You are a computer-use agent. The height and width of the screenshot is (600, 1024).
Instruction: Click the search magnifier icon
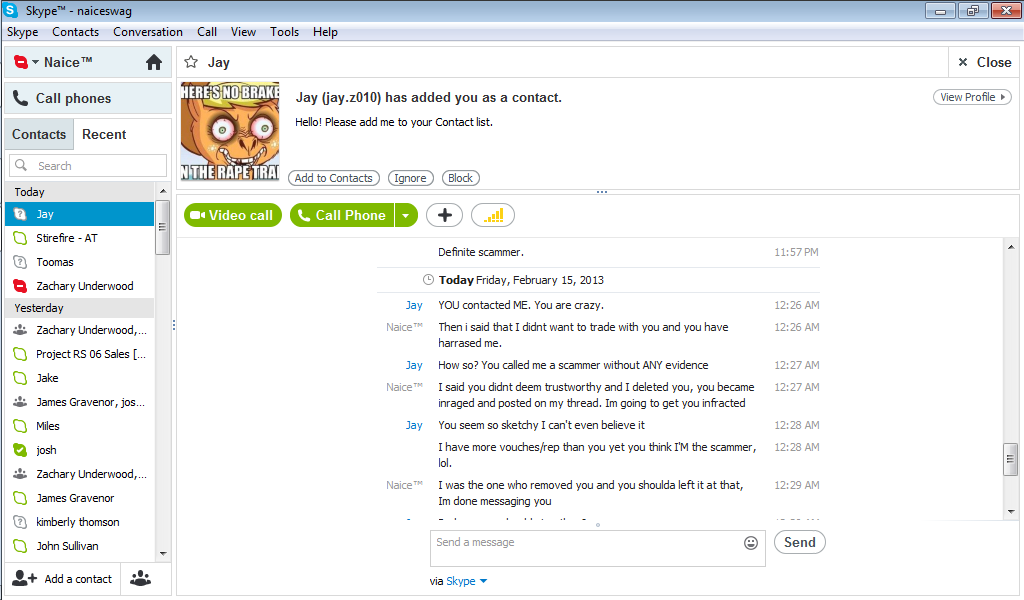click(x=21, y=165)
